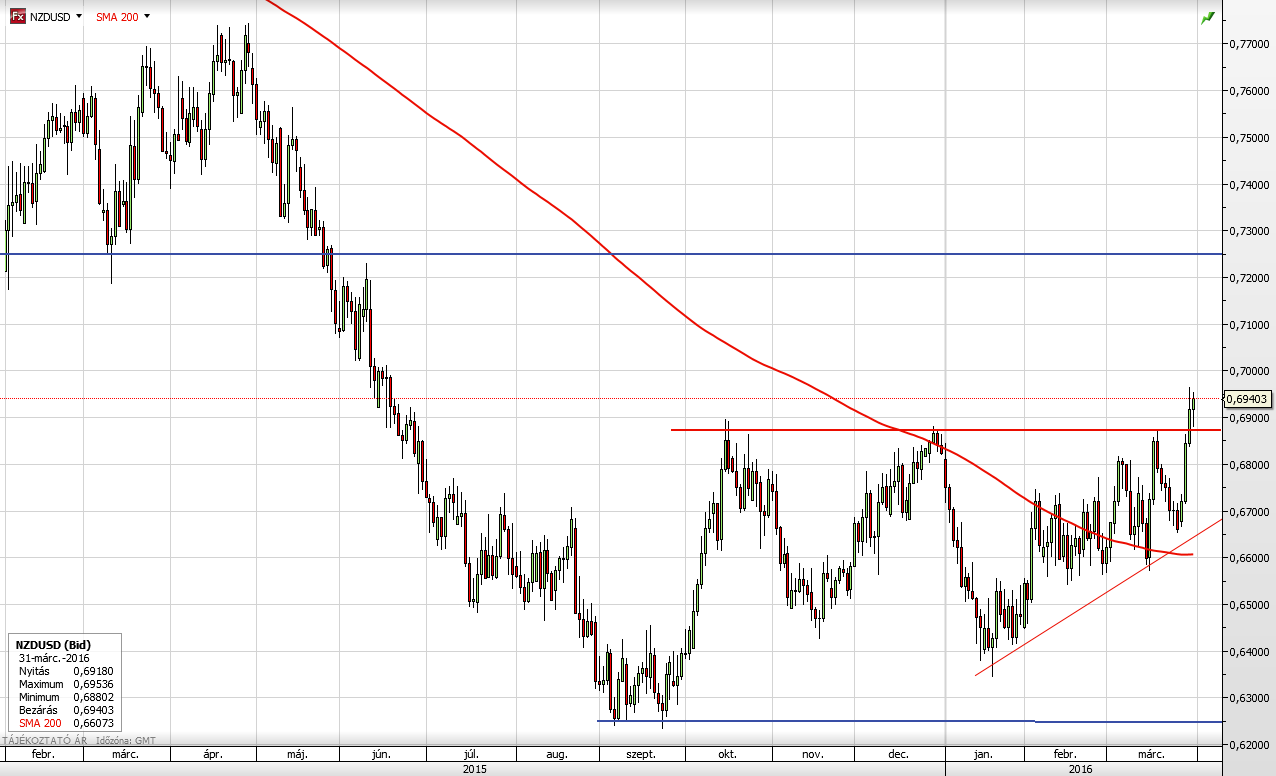Click the dec. month label on time axis
This screenshot has width=1276, height=776.
click(x=897, y=755)
